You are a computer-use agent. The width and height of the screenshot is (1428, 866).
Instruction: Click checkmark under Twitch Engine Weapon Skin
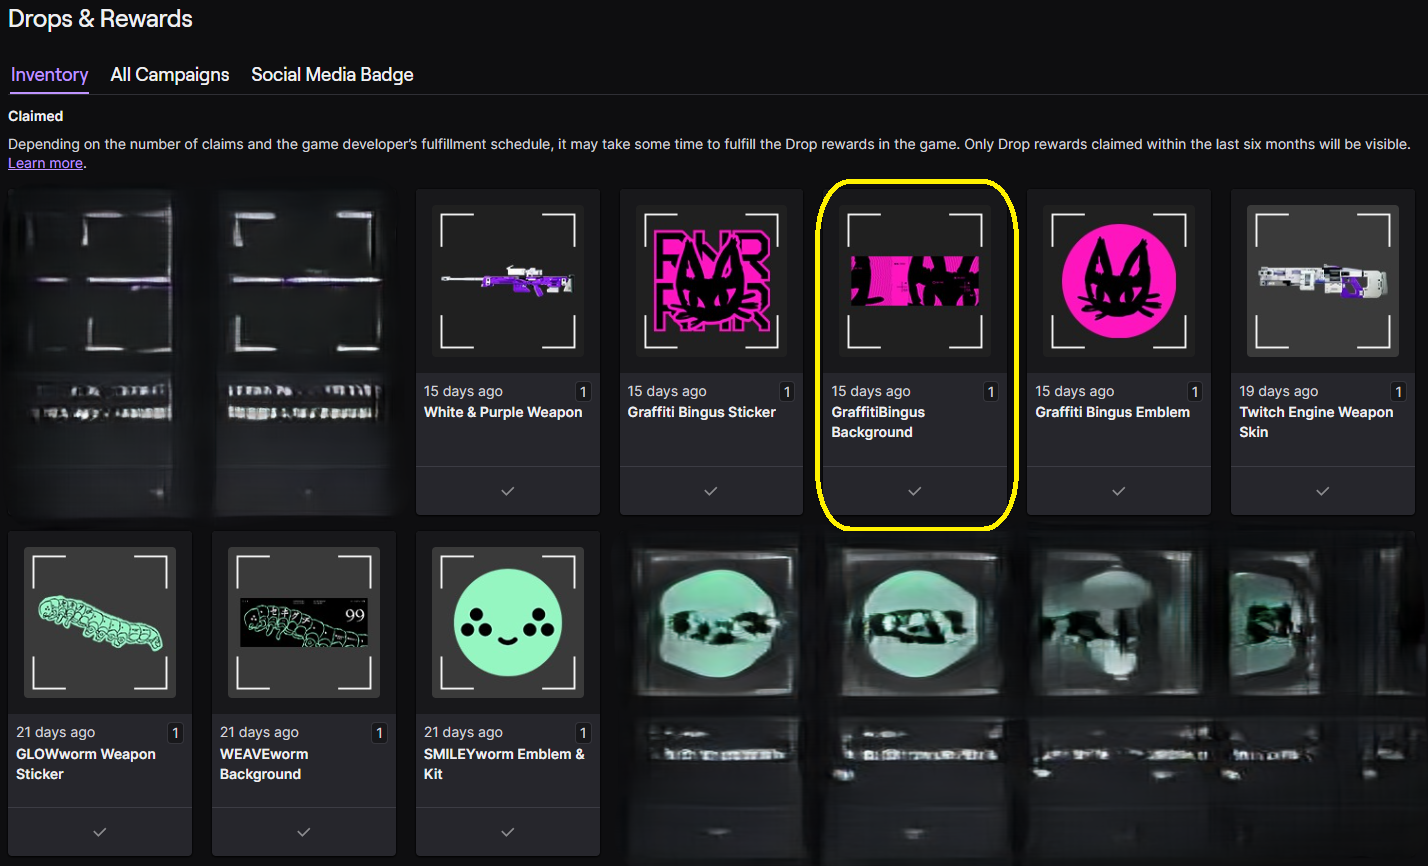coord(1322,491)
